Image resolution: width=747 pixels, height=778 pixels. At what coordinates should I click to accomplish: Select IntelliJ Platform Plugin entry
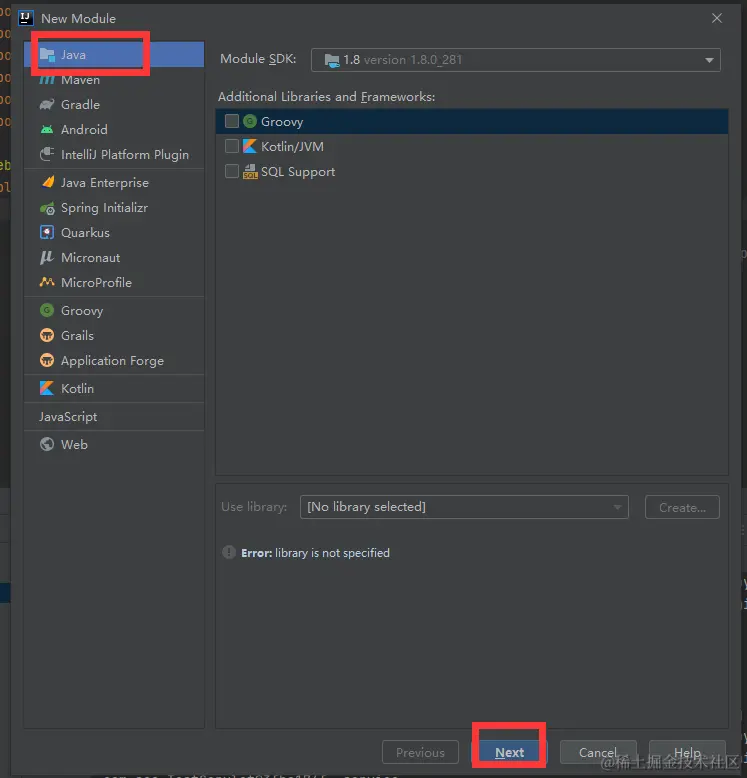pyautogui.click(x=114, y=154)
